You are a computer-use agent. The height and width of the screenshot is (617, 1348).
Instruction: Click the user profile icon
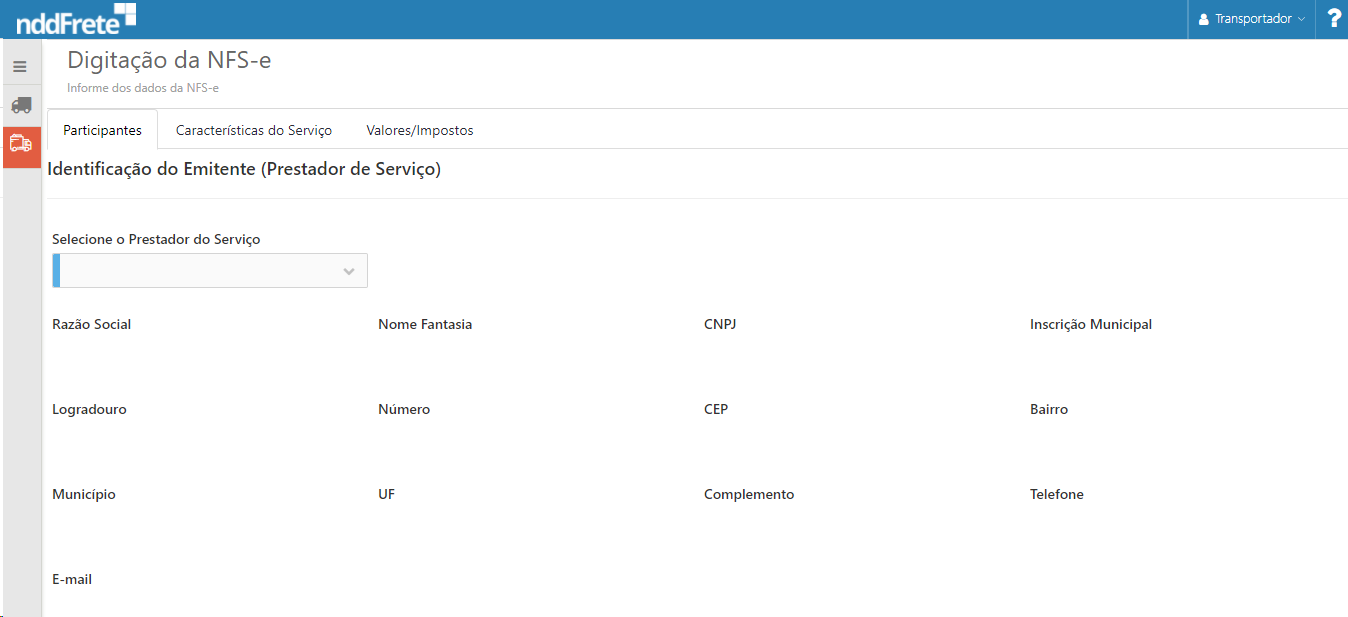pos(1204,19)
